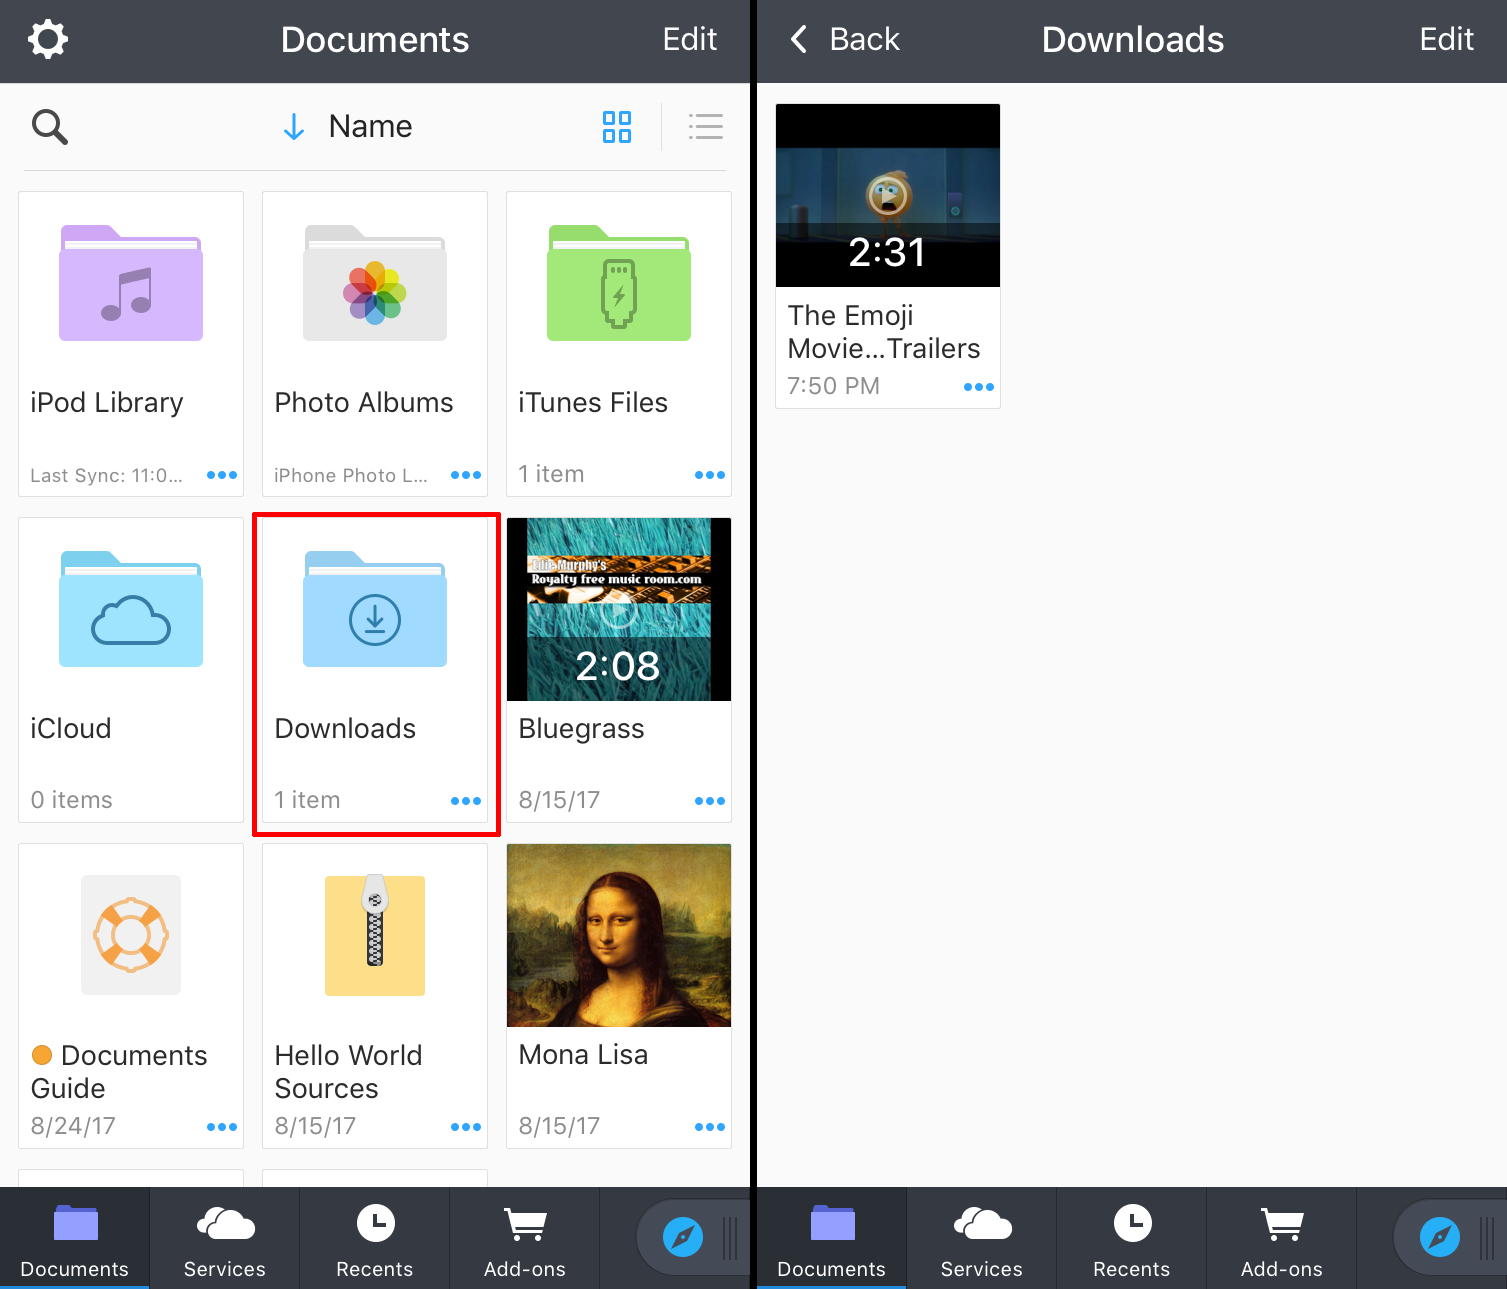This screenshot has width=1507, height=1289.
Task: Play The Emoji Movie Trailers video
Action: click(x=888, y=195)
